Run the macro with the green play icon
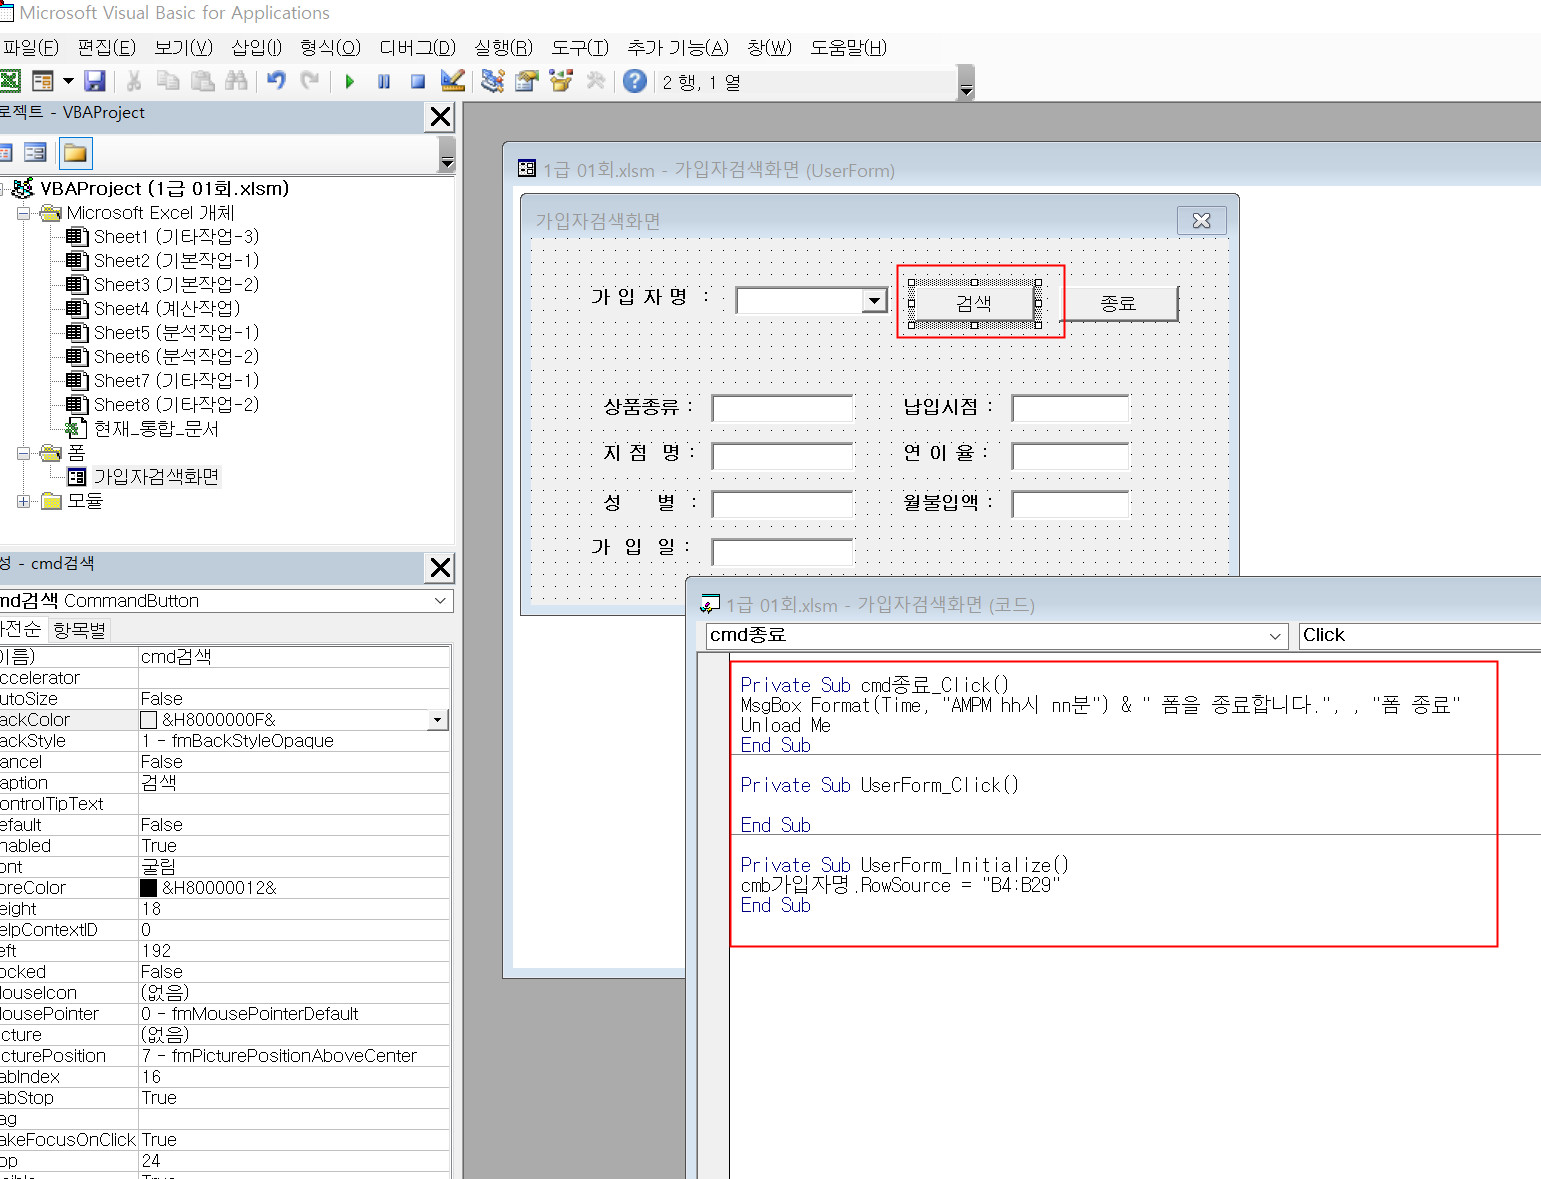Screen dimensions: 1541x1179 (x=350, y=81)
